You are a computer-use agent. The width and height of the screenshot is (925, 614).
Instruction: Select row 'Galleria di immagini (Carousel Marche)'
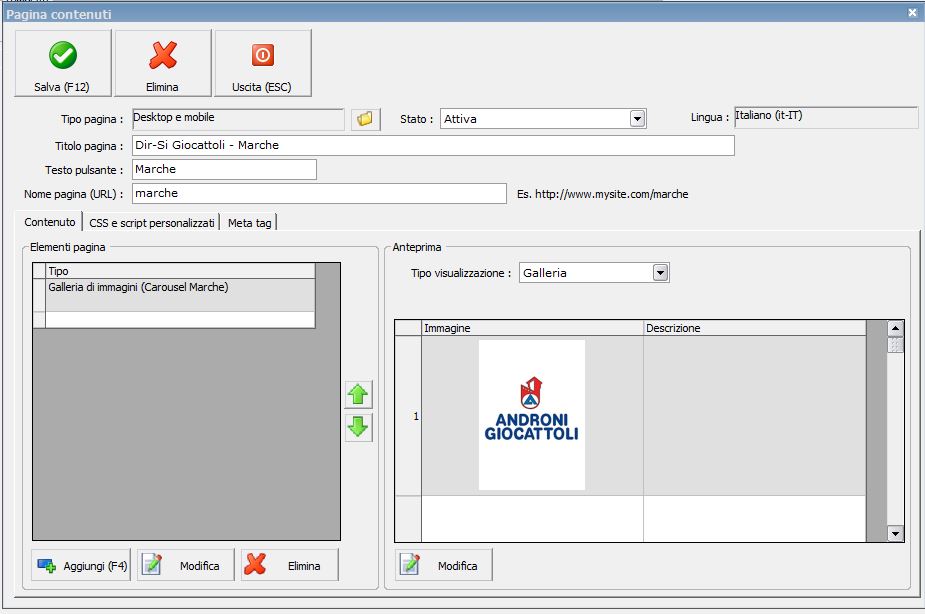click(180, 295)
